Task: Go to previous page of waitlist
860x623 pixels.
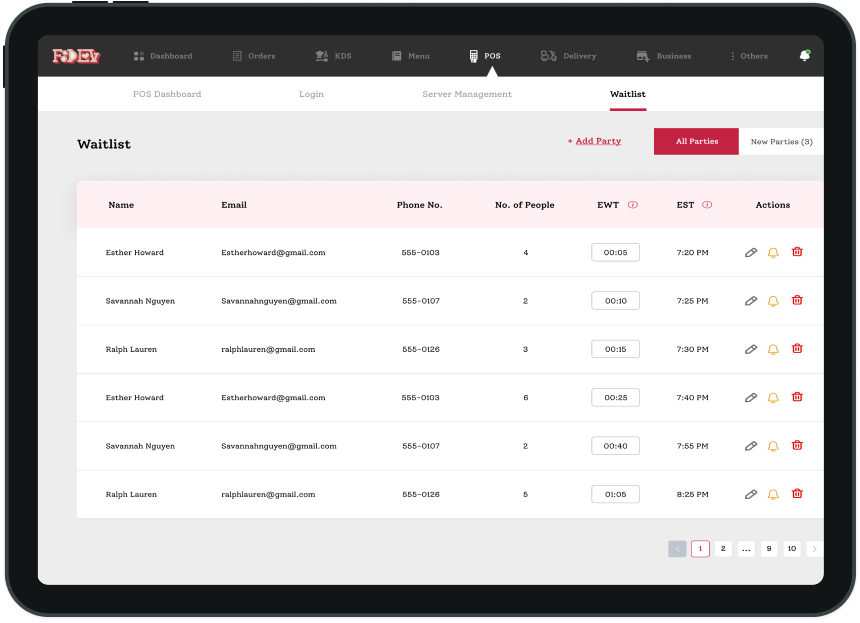Action: [x=677, y=549]
